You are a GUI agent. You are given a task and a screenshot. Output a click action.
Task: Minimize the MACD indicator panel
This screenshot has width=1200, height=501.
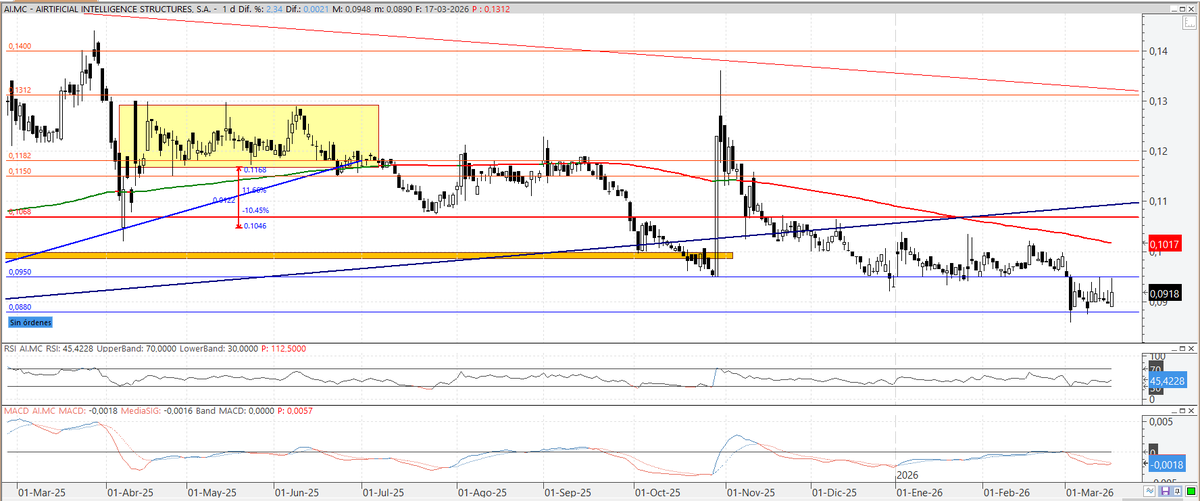[x=1173, y=411]
